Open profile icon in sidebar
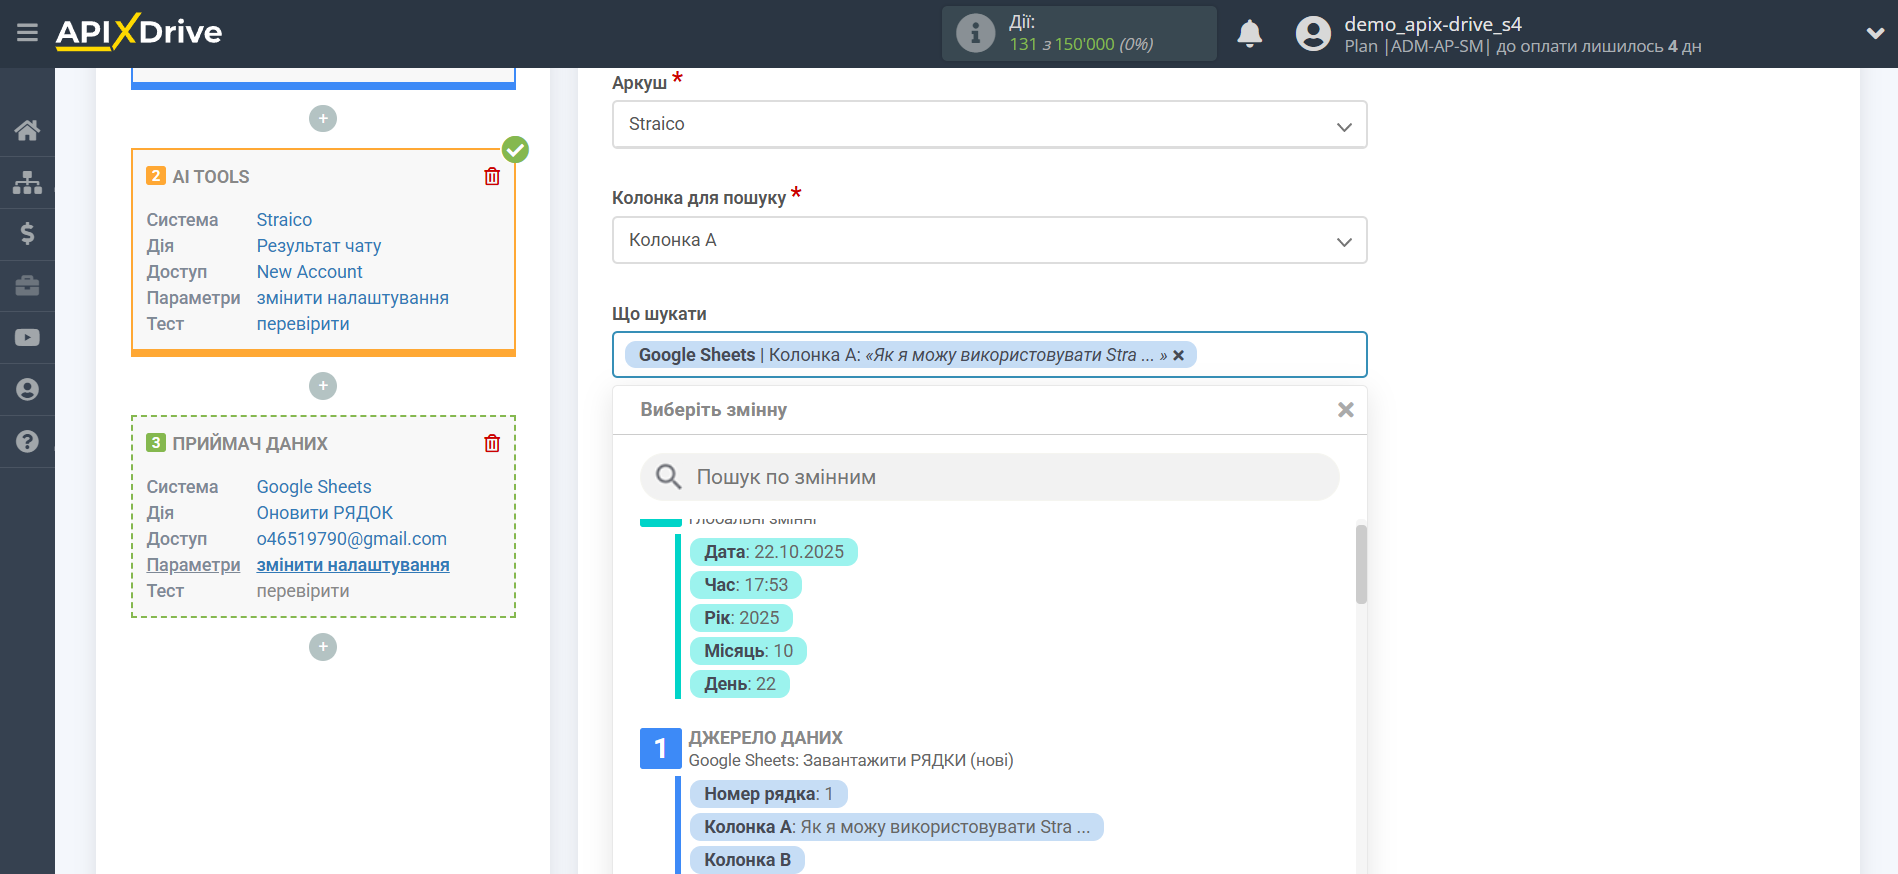 click(x=27, y=389)
